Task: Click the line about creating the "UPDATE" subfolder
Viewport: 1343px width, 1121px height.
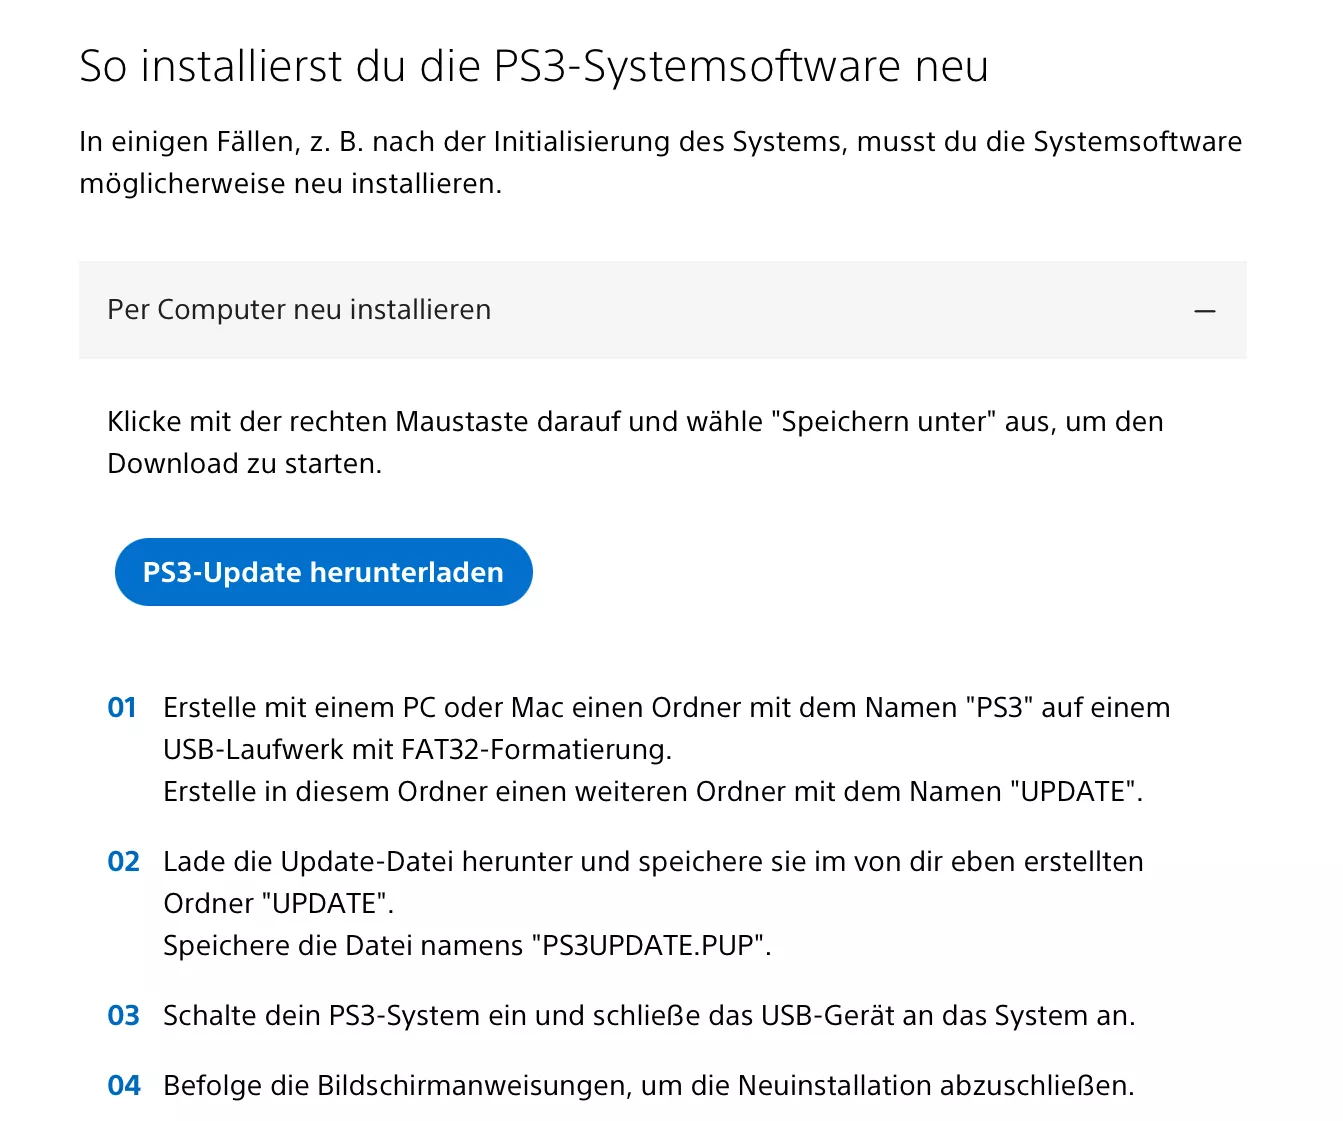Action: 653,792
